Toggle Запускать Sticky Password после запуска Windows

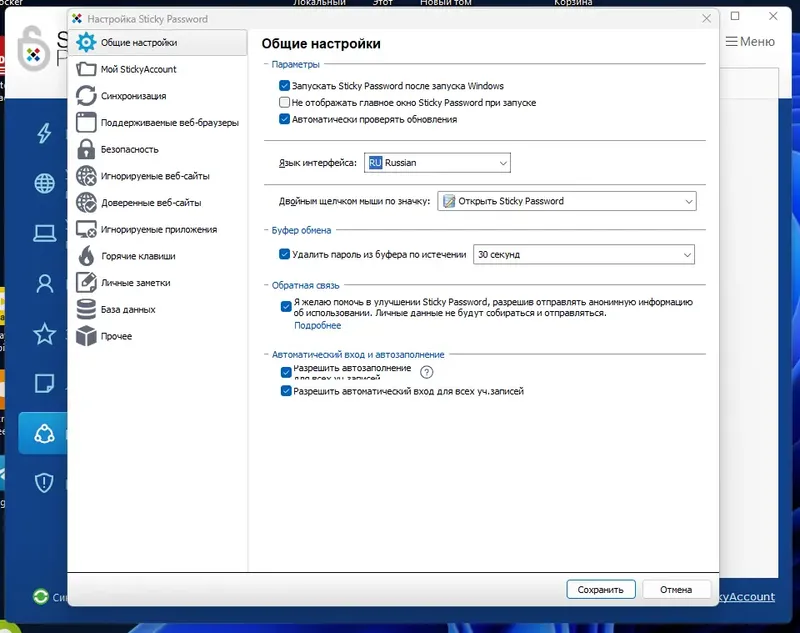click(285, 85)
